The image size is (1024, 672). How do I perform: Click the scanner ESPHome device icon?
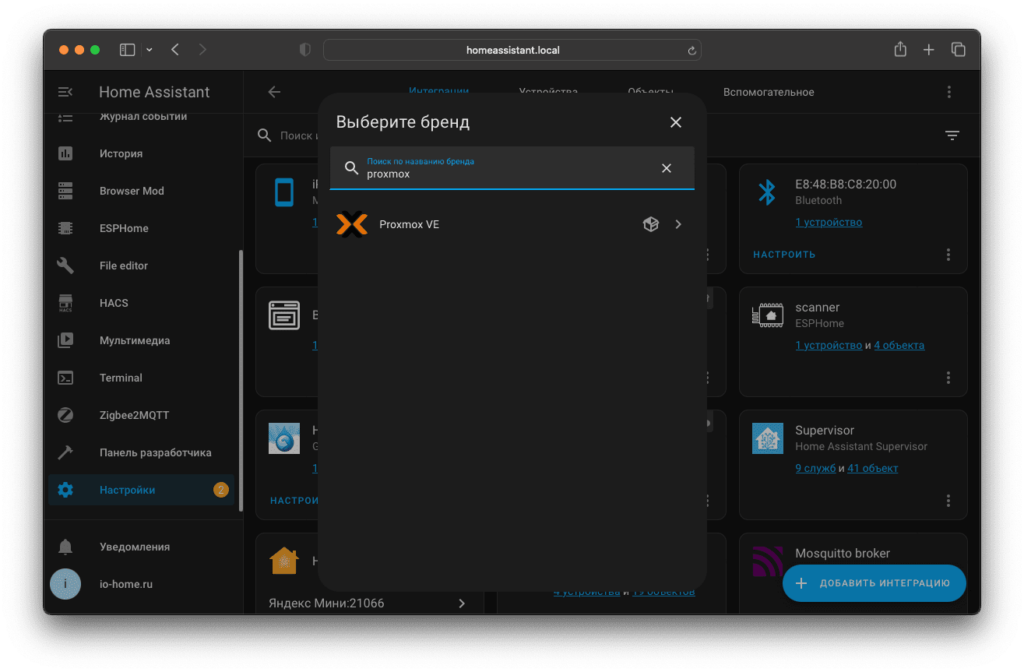[x=767, y=315]
